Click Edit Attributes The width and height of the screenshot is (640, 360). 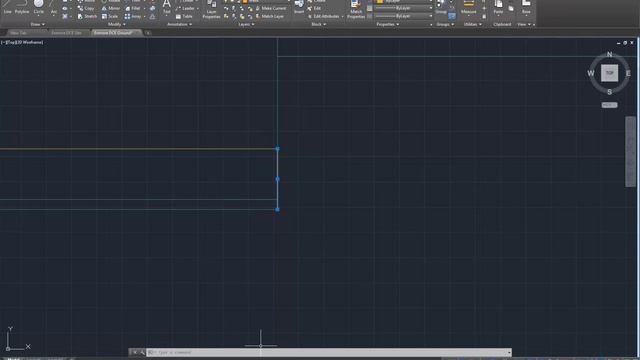pyautogui.click(x=324, y=16)
